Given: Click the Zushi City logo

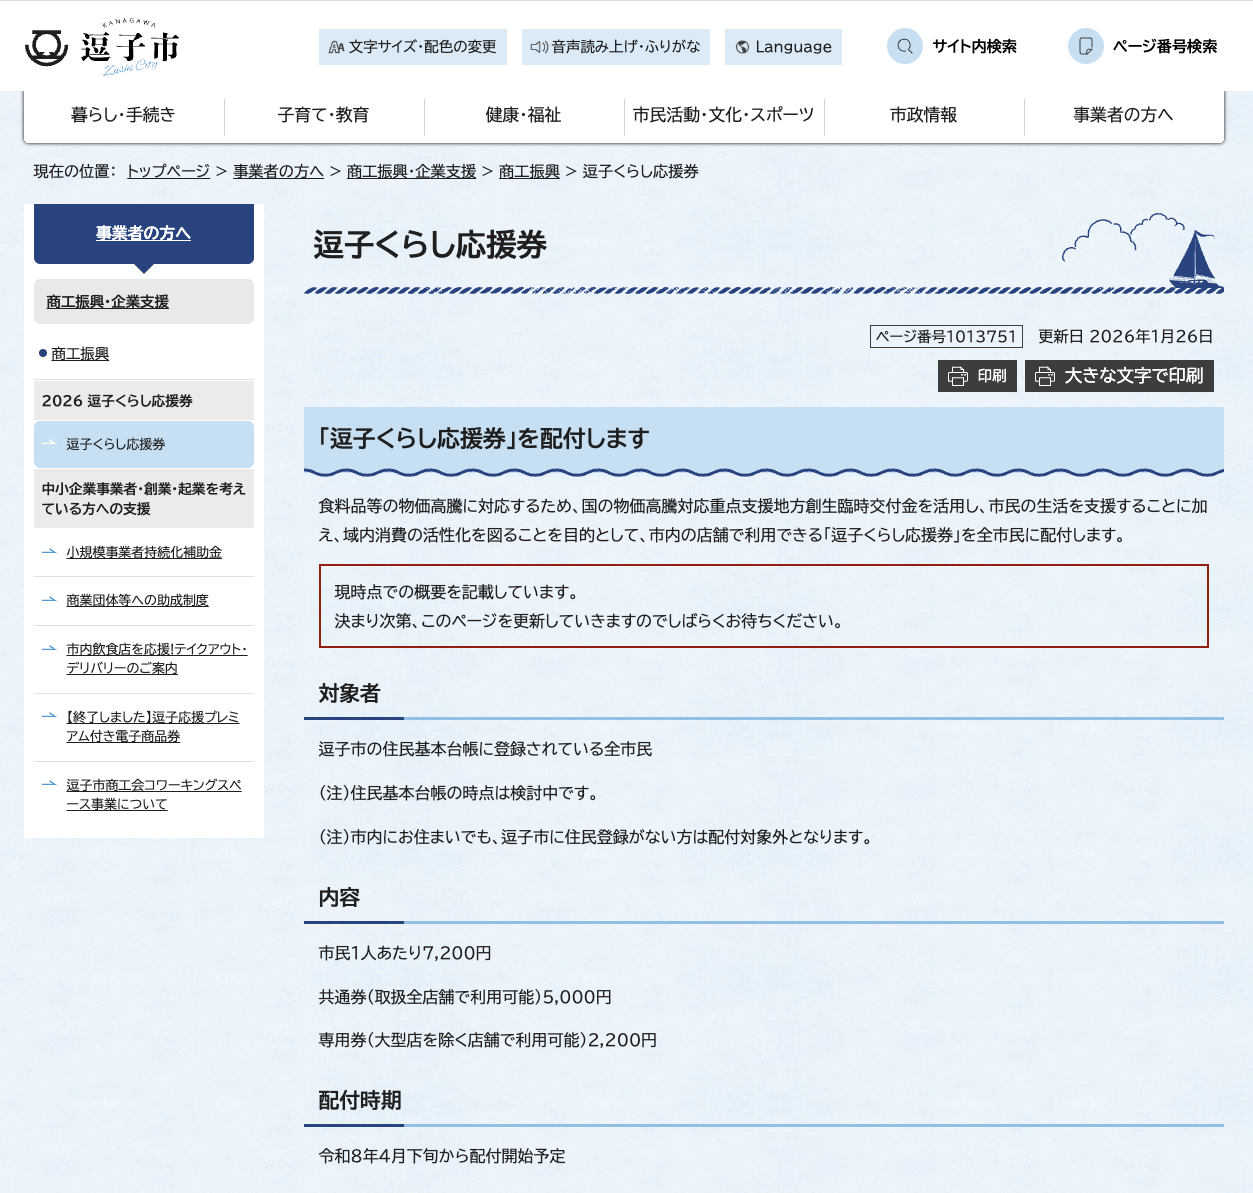Looking at the screenshot, I should click(102, 47).
